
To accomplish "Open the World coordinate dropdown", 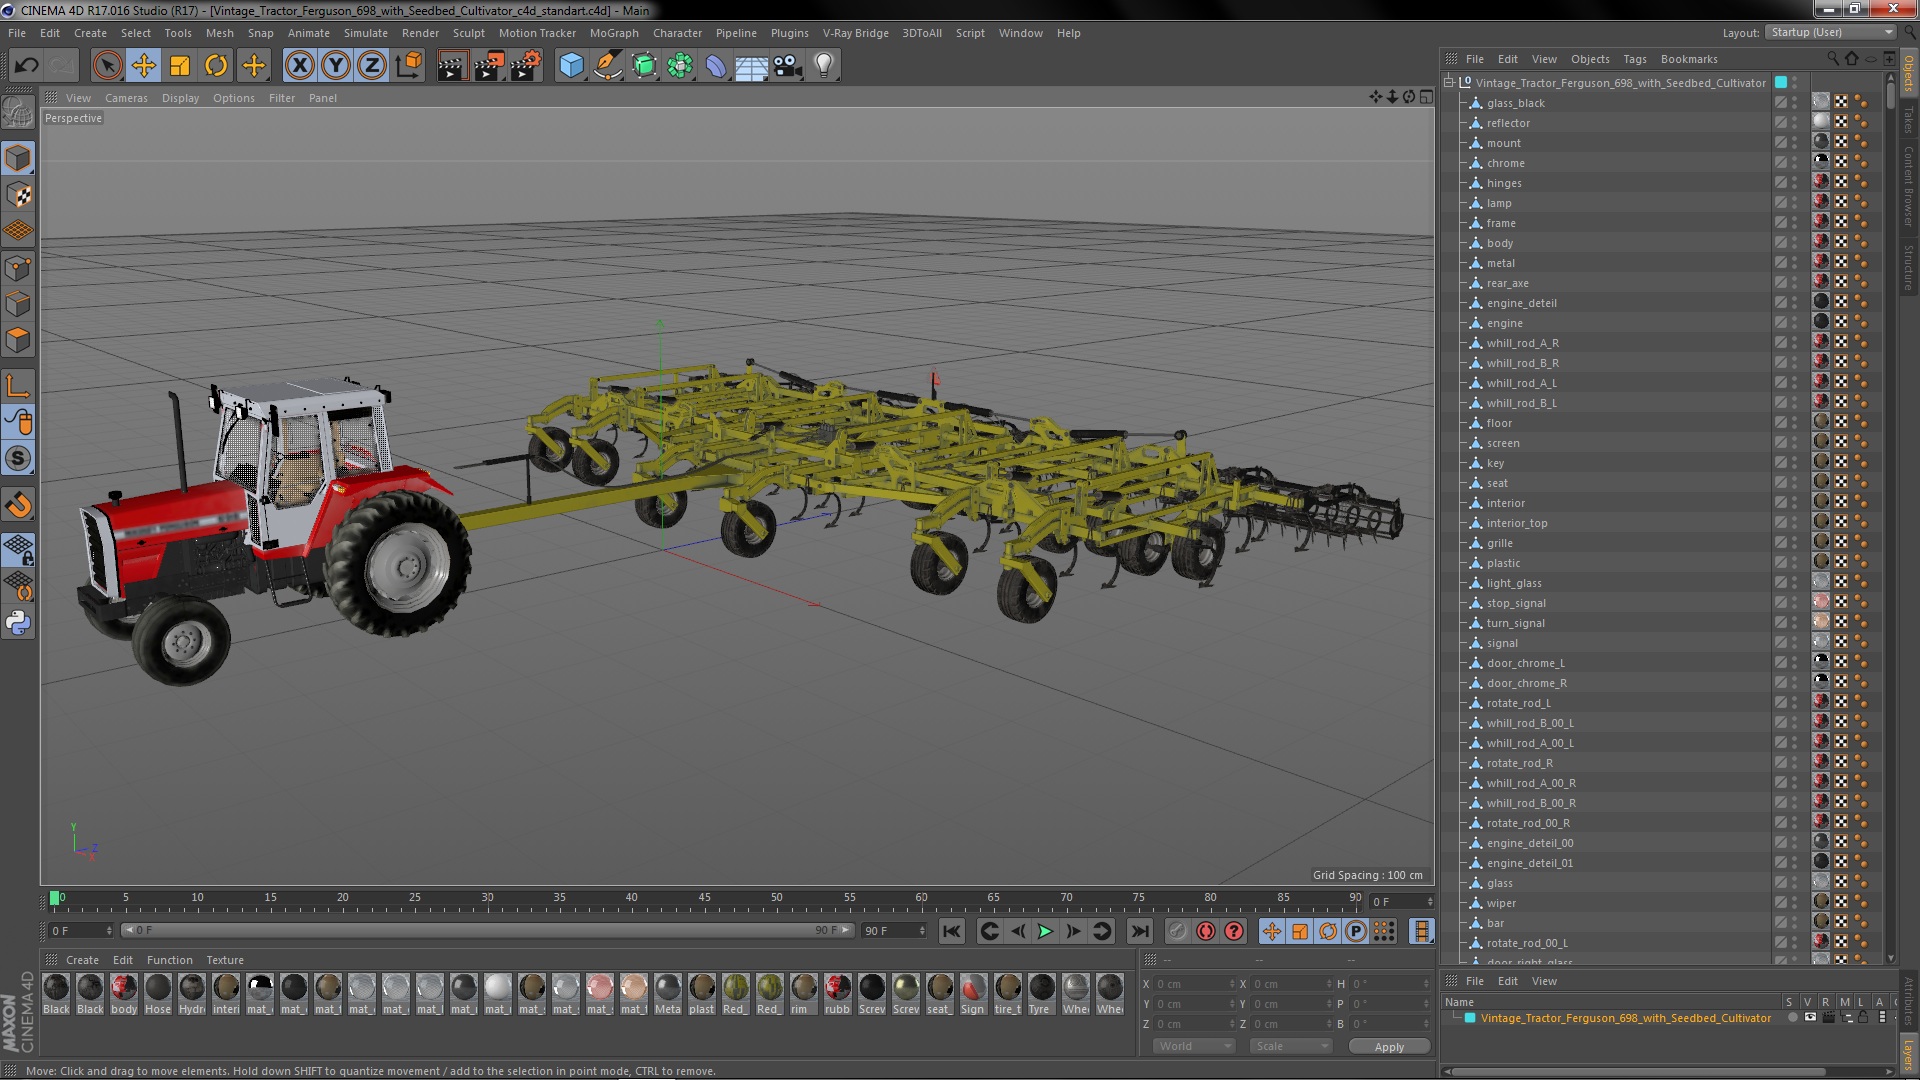I will tap(1195, 1046).
